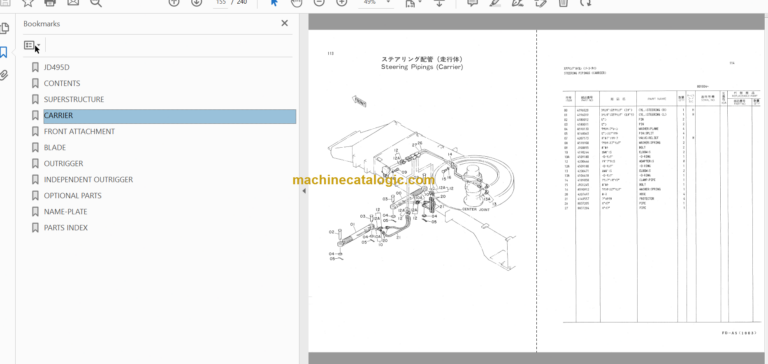
Task: Open the OUTRIGGER bookmark
Action: click(x=64, y=164)
